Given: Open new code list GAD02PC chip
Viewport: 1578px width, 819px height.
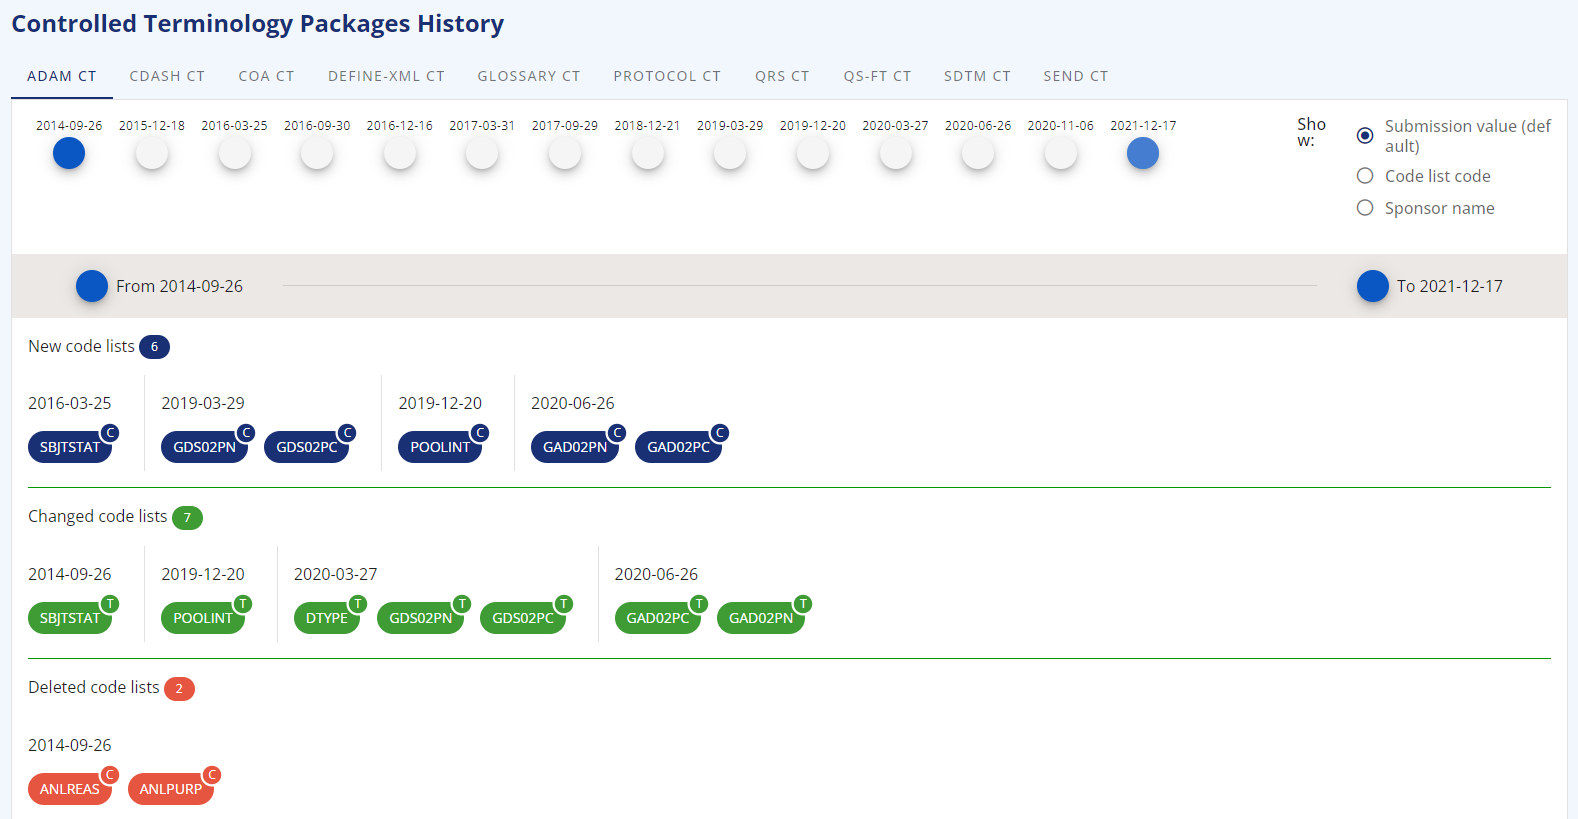Looking at the screenshot, I should (678, 447).
